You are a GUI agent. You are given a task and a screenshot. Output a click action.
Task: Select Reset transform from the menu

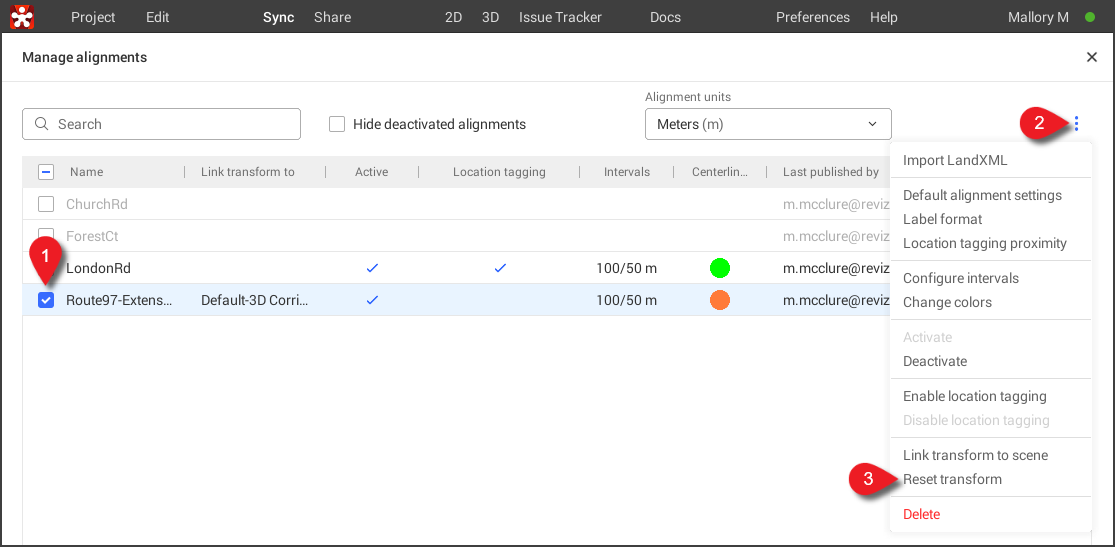pyautogui.click(x=952, y=479)
